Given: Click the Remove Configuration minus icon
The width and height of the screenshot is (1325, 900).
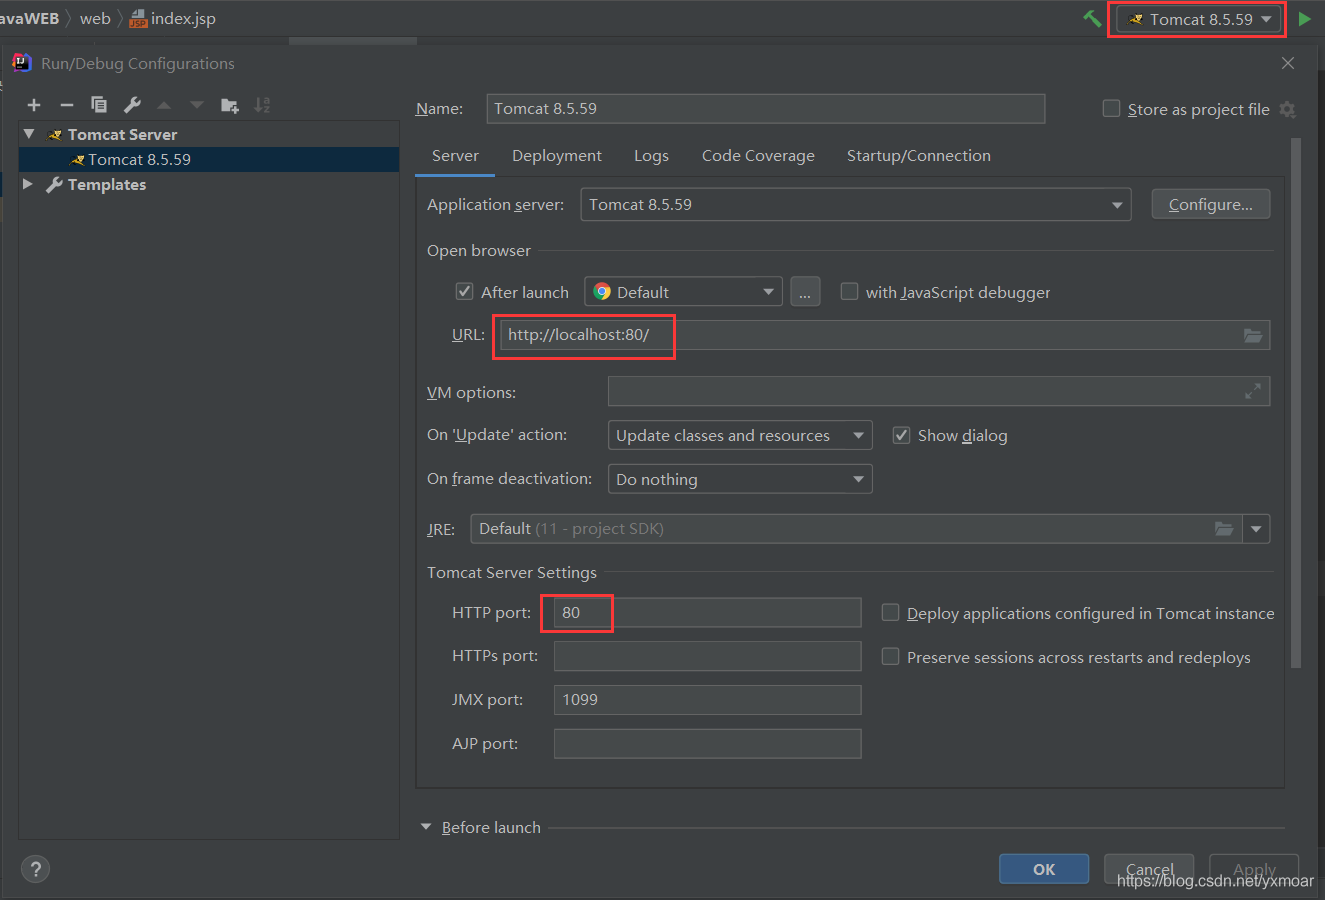Looking at the screenshot, I should pyautogui.click(x=67, y=105).
